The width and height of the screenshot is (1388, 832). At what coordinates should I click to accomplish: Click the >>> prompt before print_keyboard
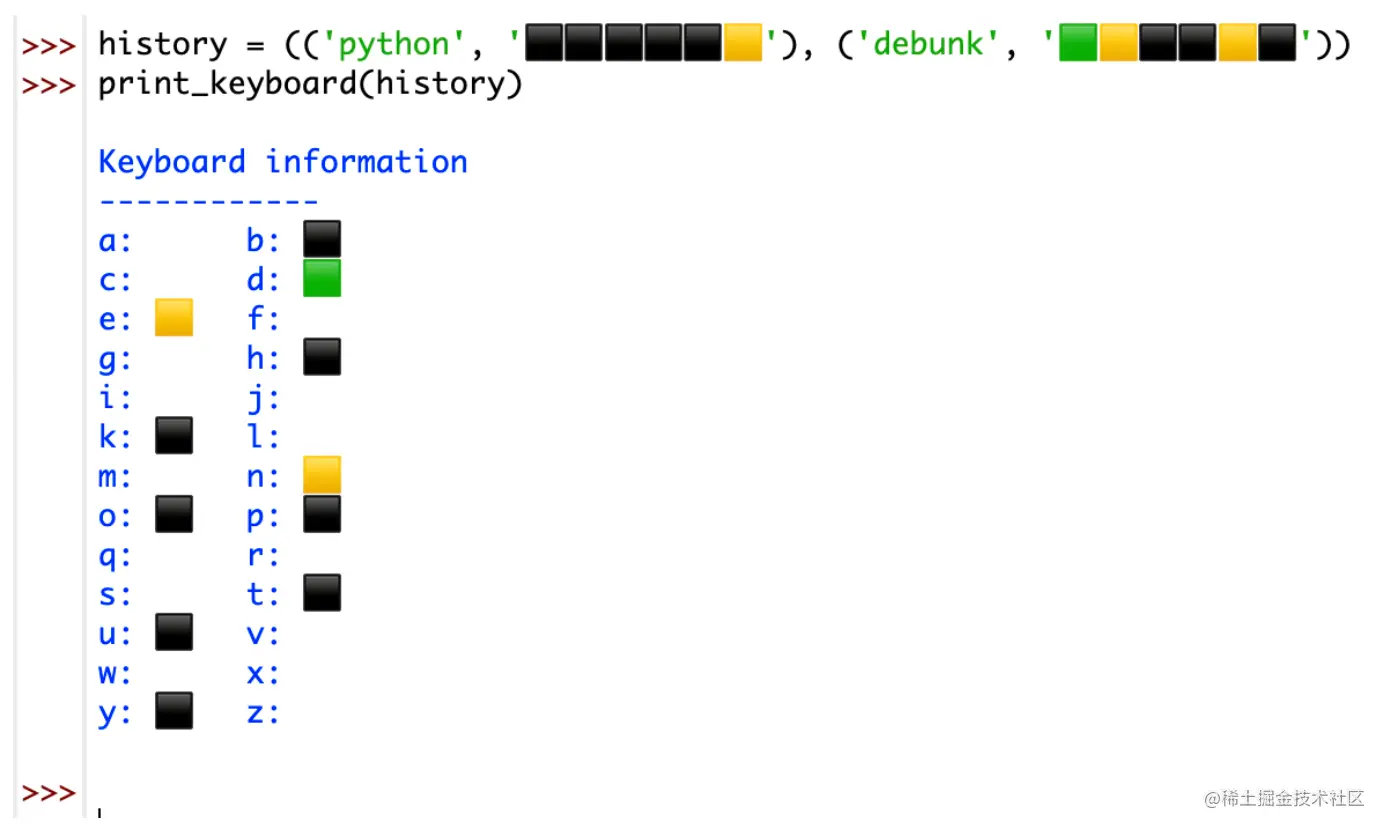coord(49,85)
